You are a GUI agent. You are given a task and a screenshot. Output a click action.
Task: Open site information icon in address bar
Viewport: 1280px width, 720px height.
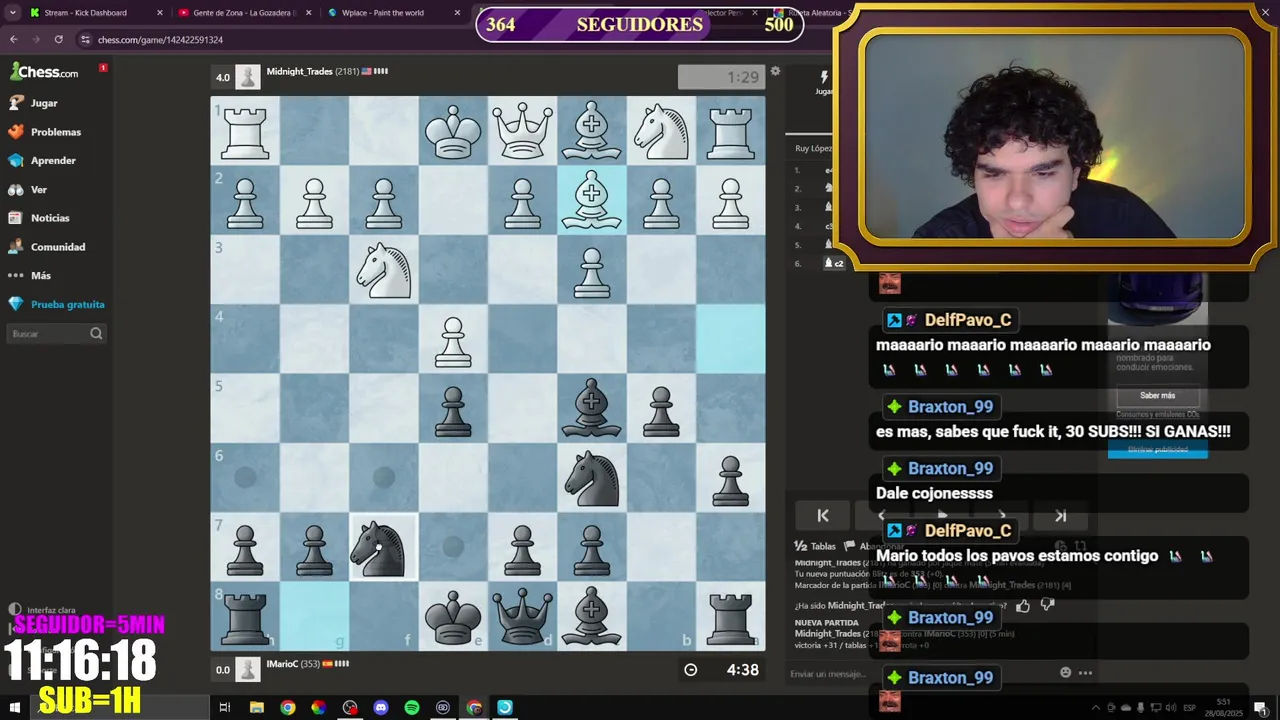pos(86,39)
